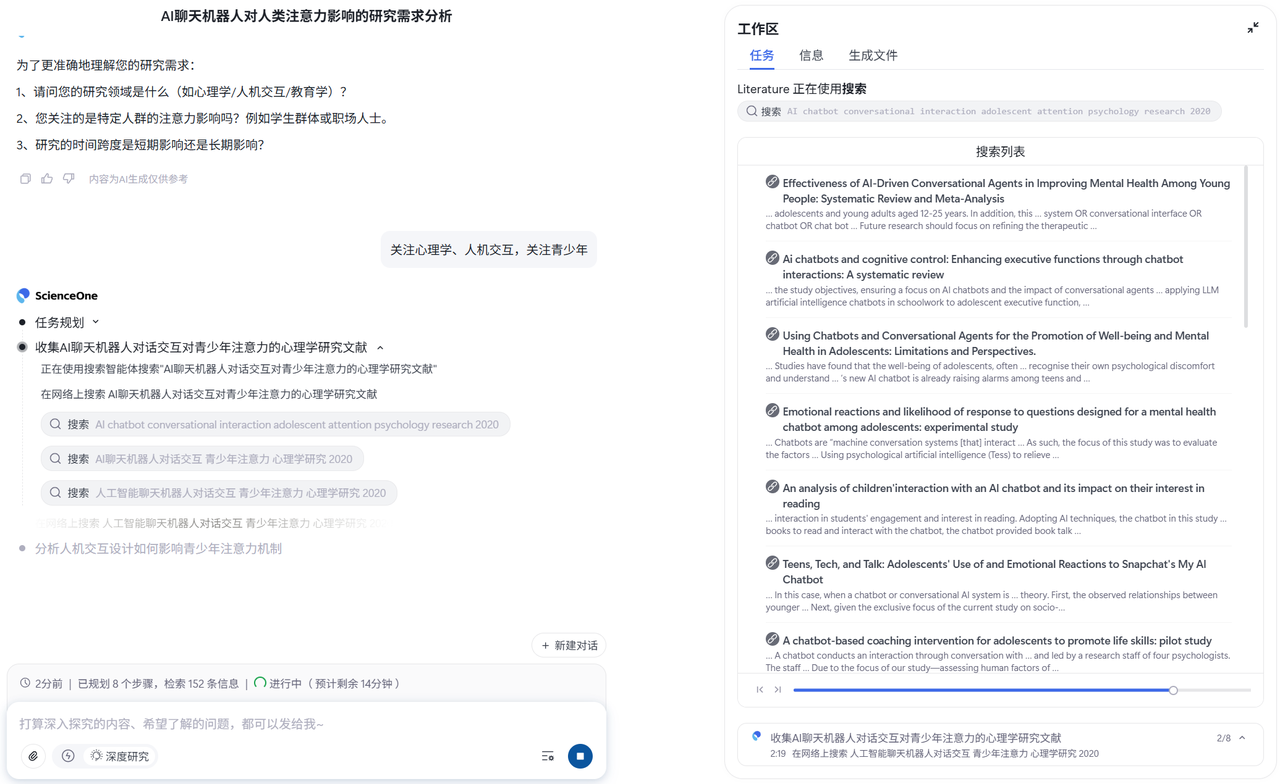Copy the AI response using the copy icon

25,177
